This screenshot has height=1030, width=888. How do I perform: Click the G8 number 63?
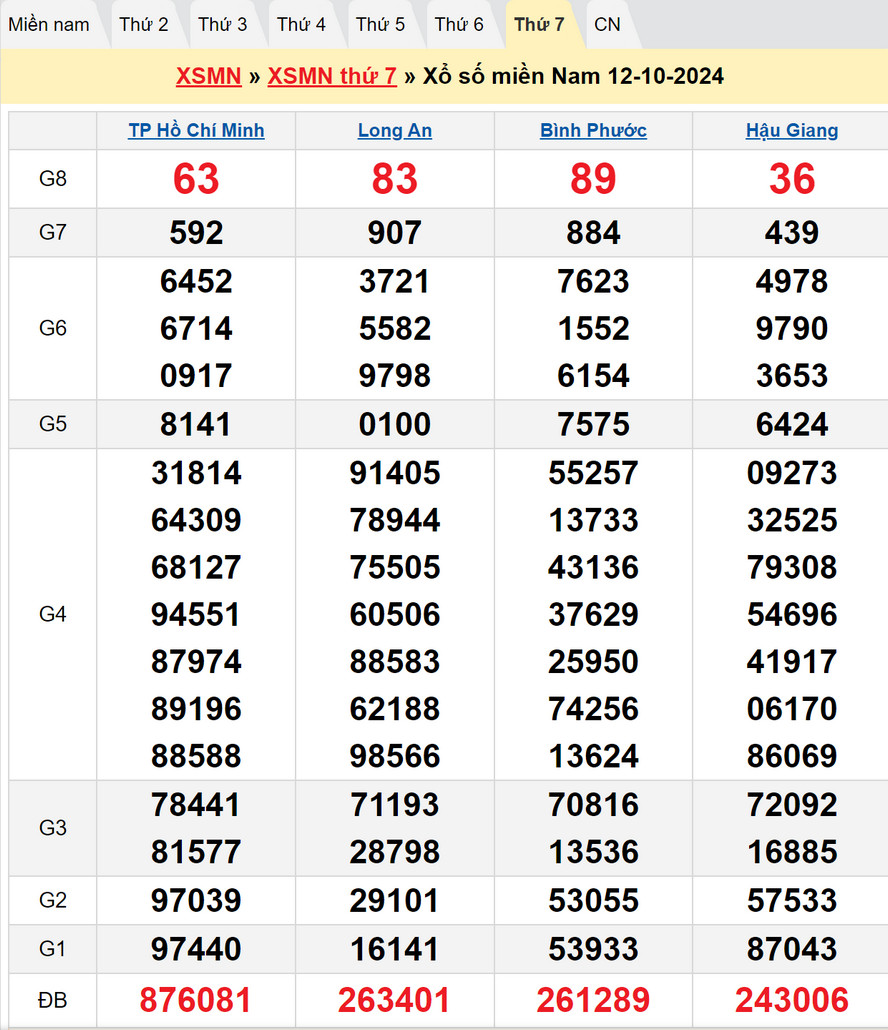pos(196,179)
